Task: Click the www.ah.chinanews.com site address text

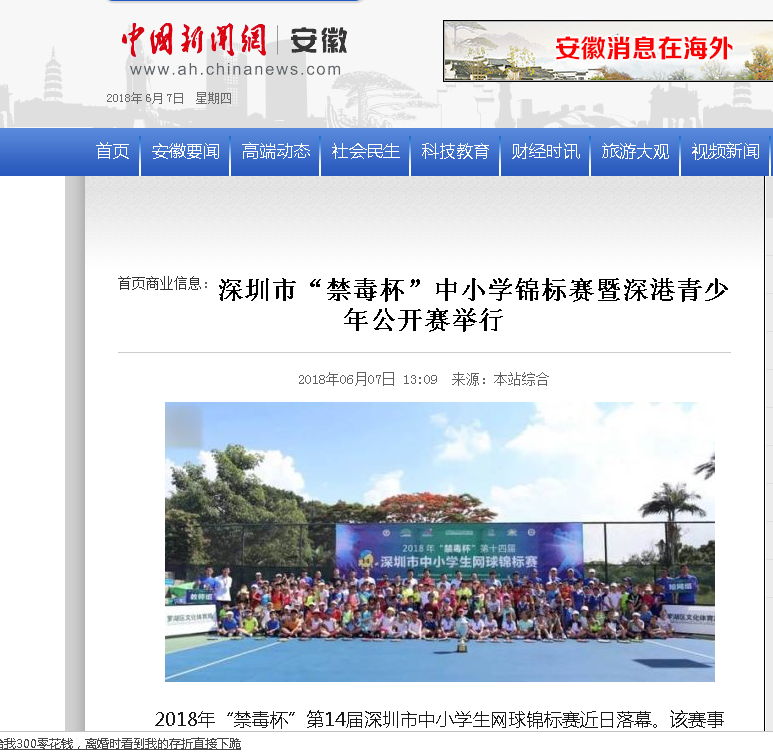Action: 235,70
